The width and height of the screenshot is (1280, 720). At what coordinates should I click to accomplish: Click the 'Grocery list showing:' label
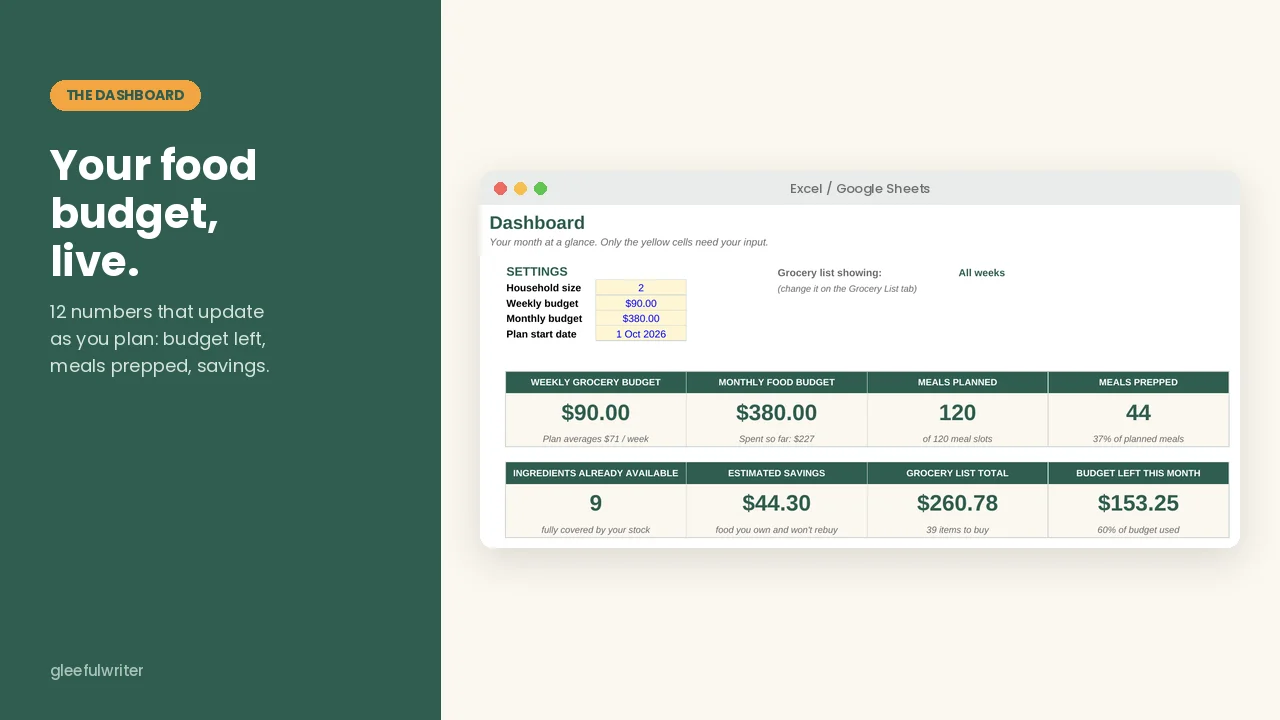(830, 273)
